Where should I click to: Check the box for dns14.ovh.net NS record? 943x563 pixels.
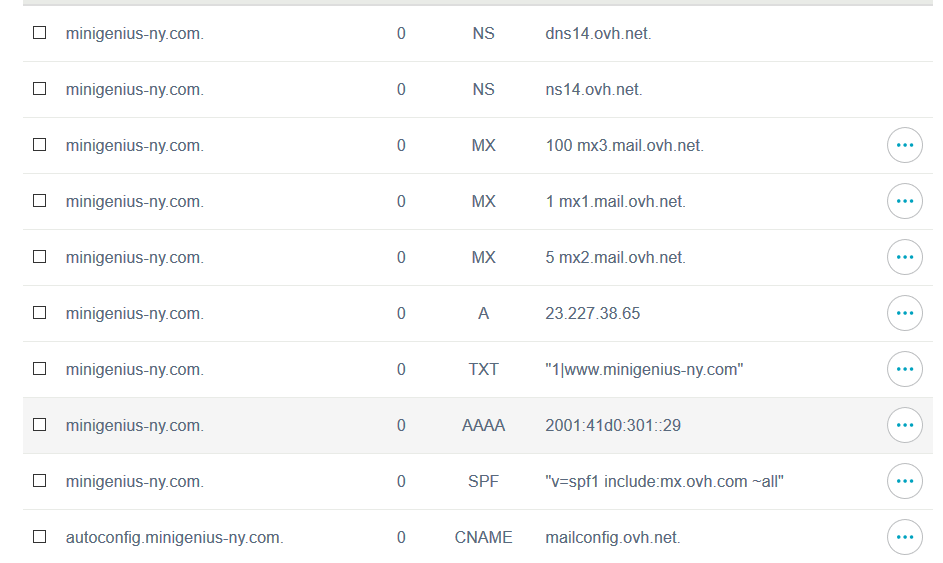40,33
